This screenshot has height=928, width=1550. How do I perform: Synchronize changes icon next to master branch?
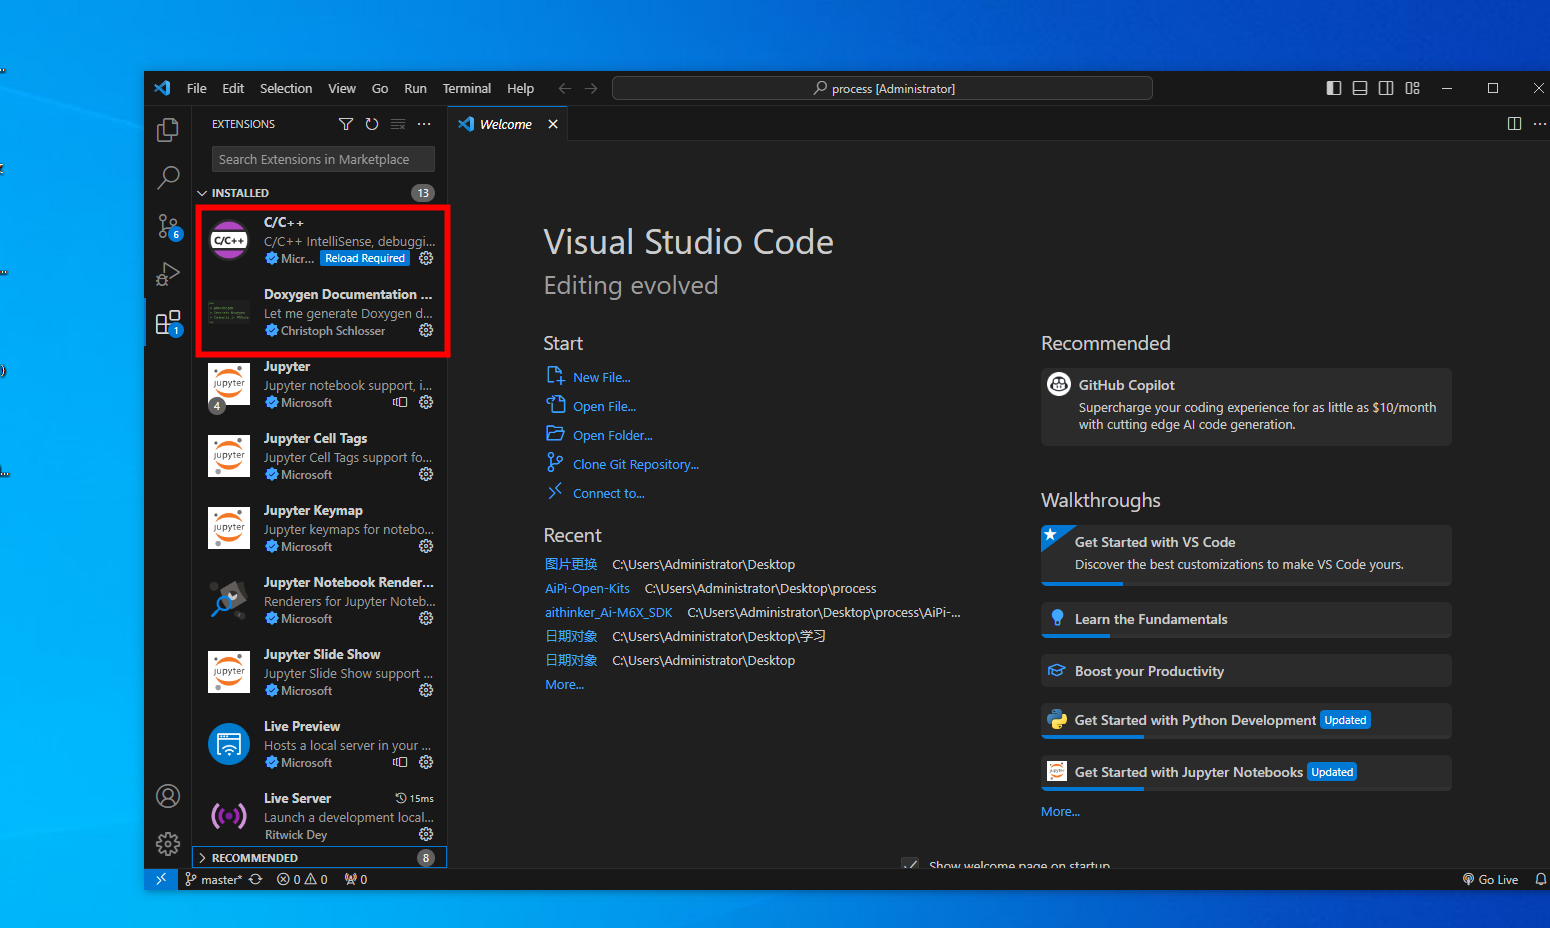[x=256, y=879]
